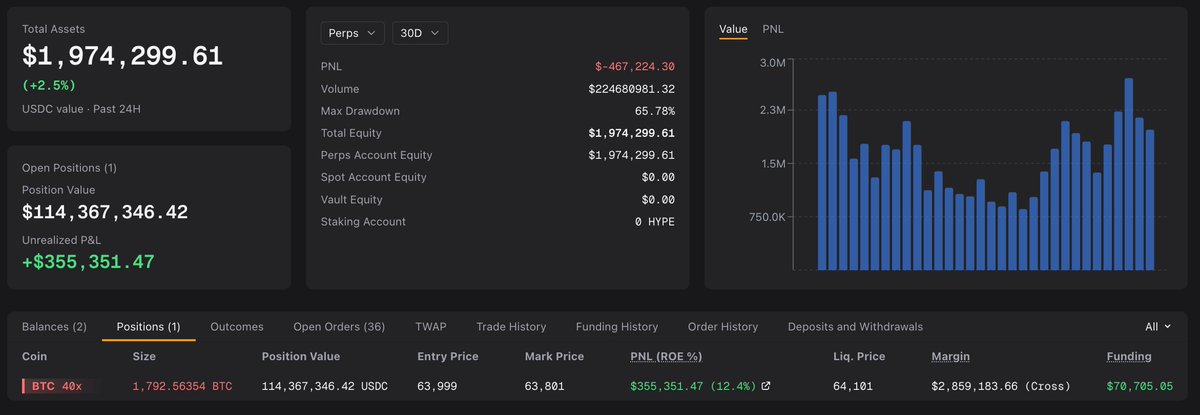Open the BTC 40x position
This screenshot has width=1200, height=415.
tap(57, 386)
